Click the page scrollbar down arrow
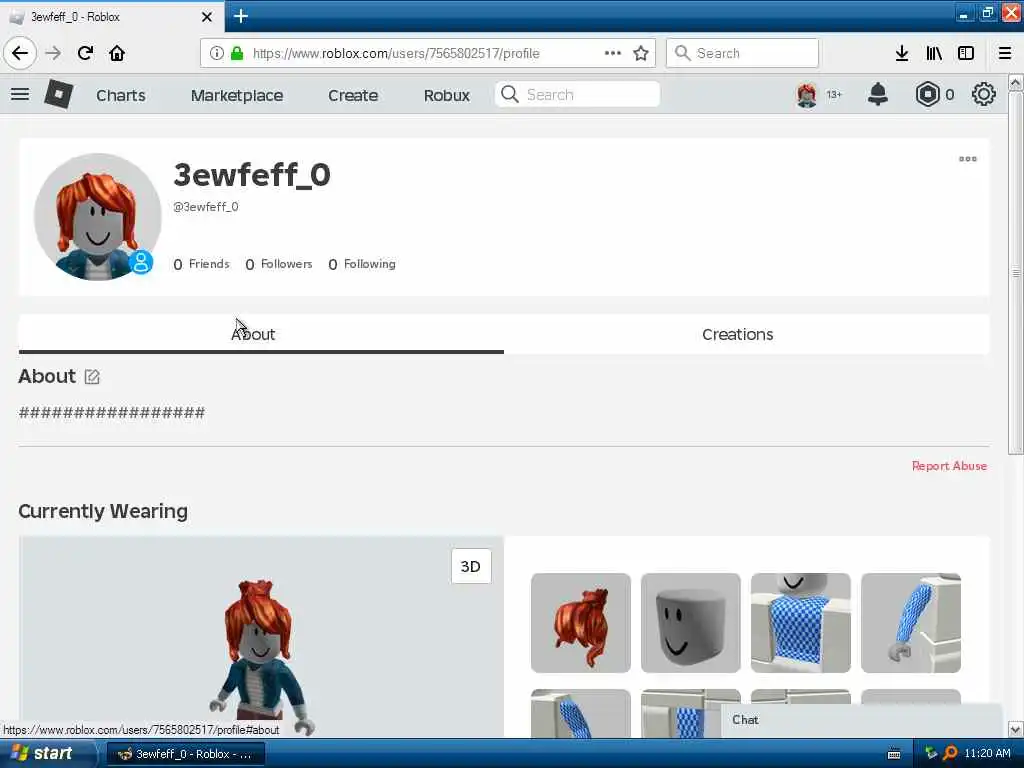Image resolution: width=1024 pixels, height=768 pixels. point(1016,729)
